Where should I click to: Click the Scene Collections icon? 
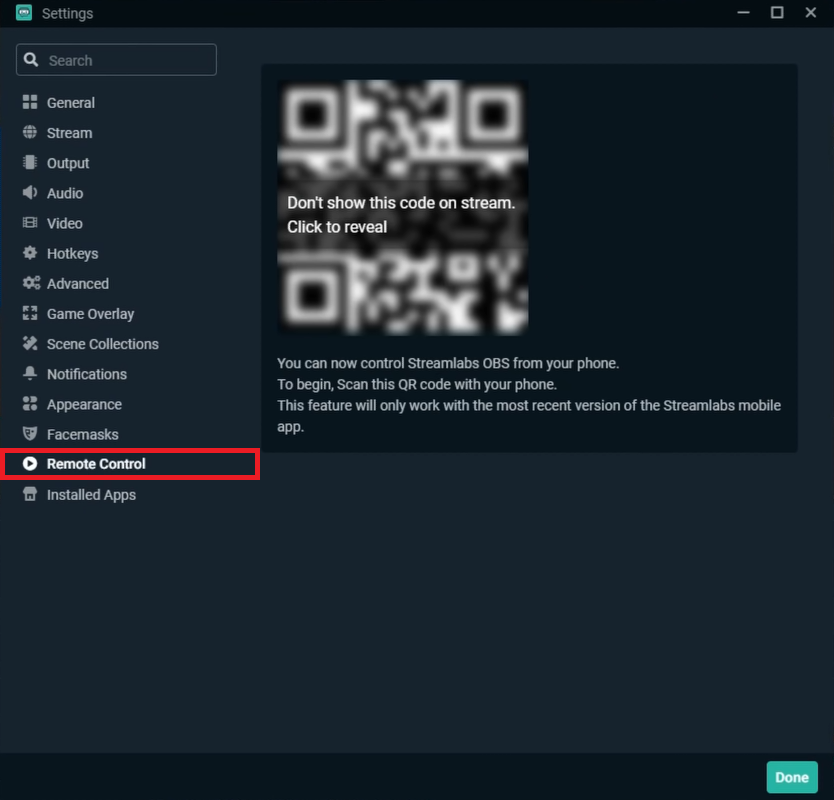(30, 344)
